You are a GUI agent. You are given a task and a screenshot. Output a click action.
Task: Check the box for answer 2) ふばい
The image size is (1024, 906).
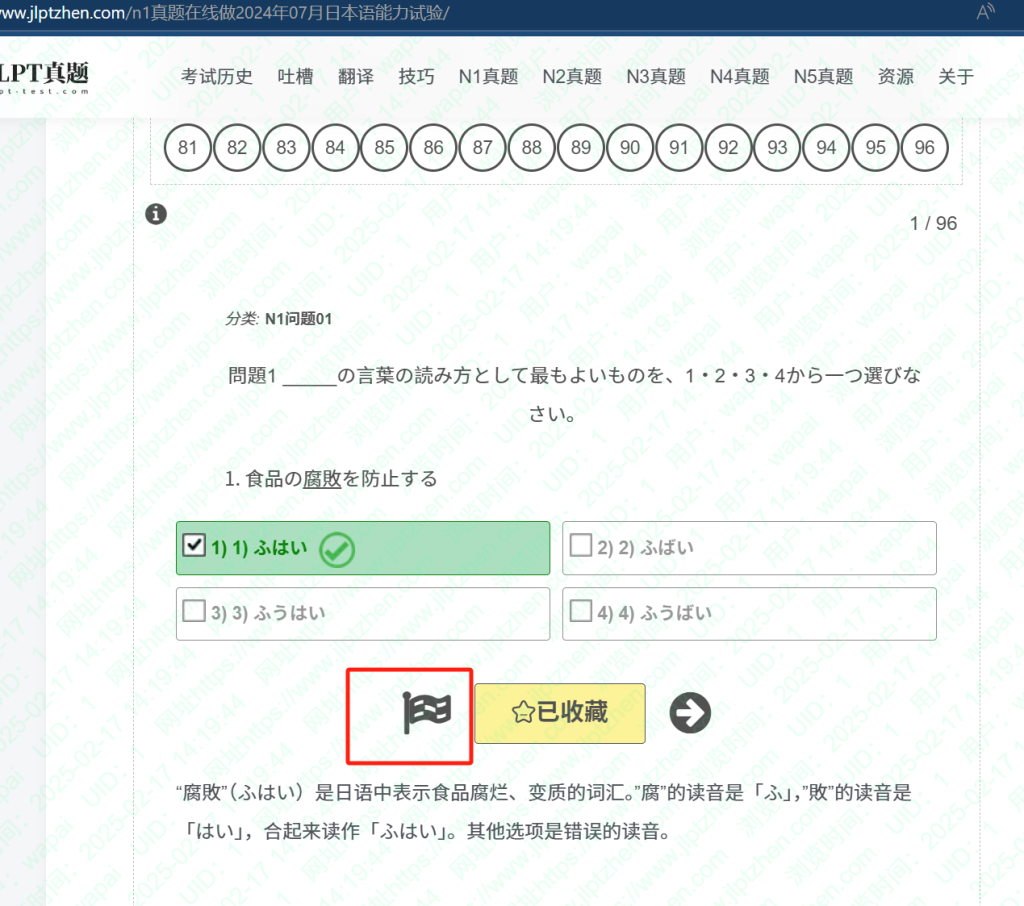581,545
